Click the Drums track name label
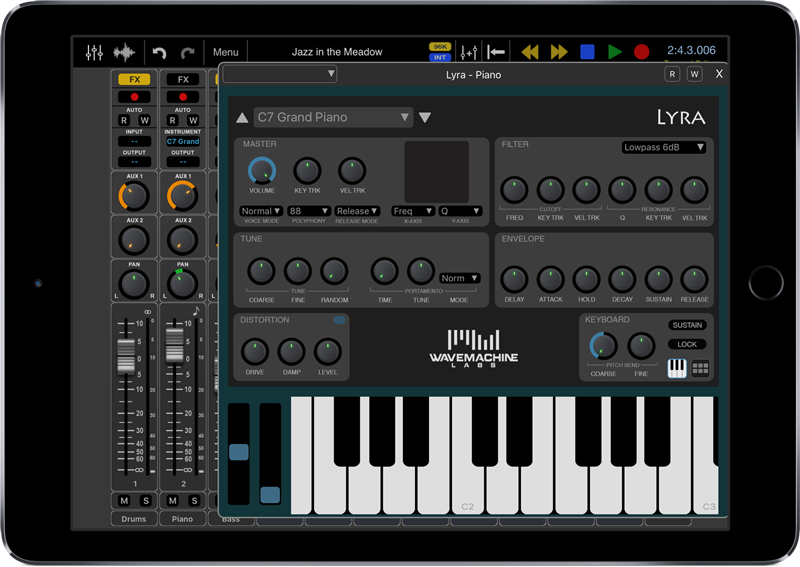Viewport: 800px width, 567px height. point(134,519)
